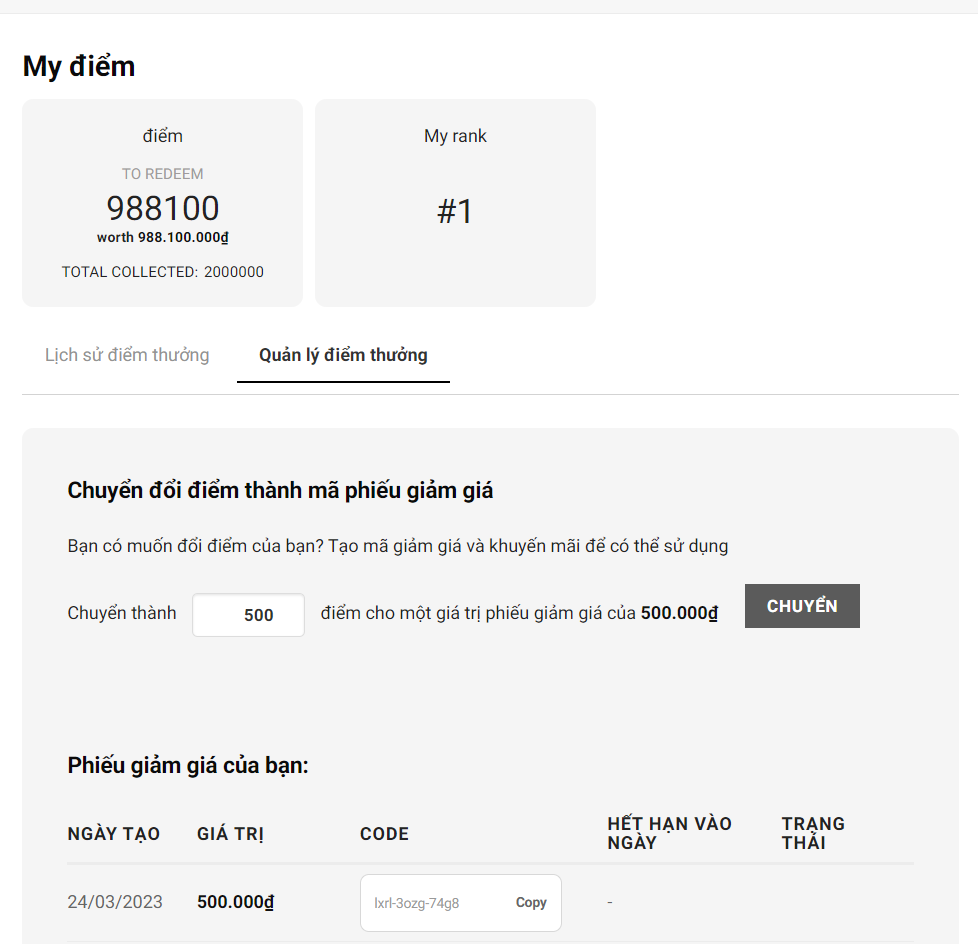This screenshot has height=944, width=978.
Task: Click the #1 rank value
Action: tap(455, 212)
